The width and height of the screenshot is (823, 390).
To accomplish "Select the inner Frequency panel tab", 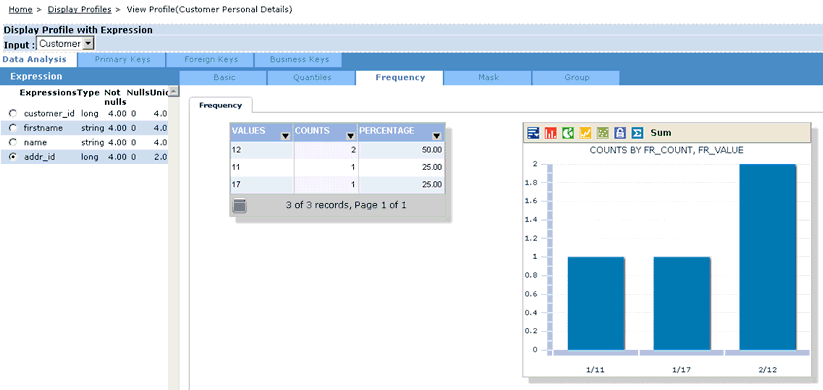I will (220, 106).
